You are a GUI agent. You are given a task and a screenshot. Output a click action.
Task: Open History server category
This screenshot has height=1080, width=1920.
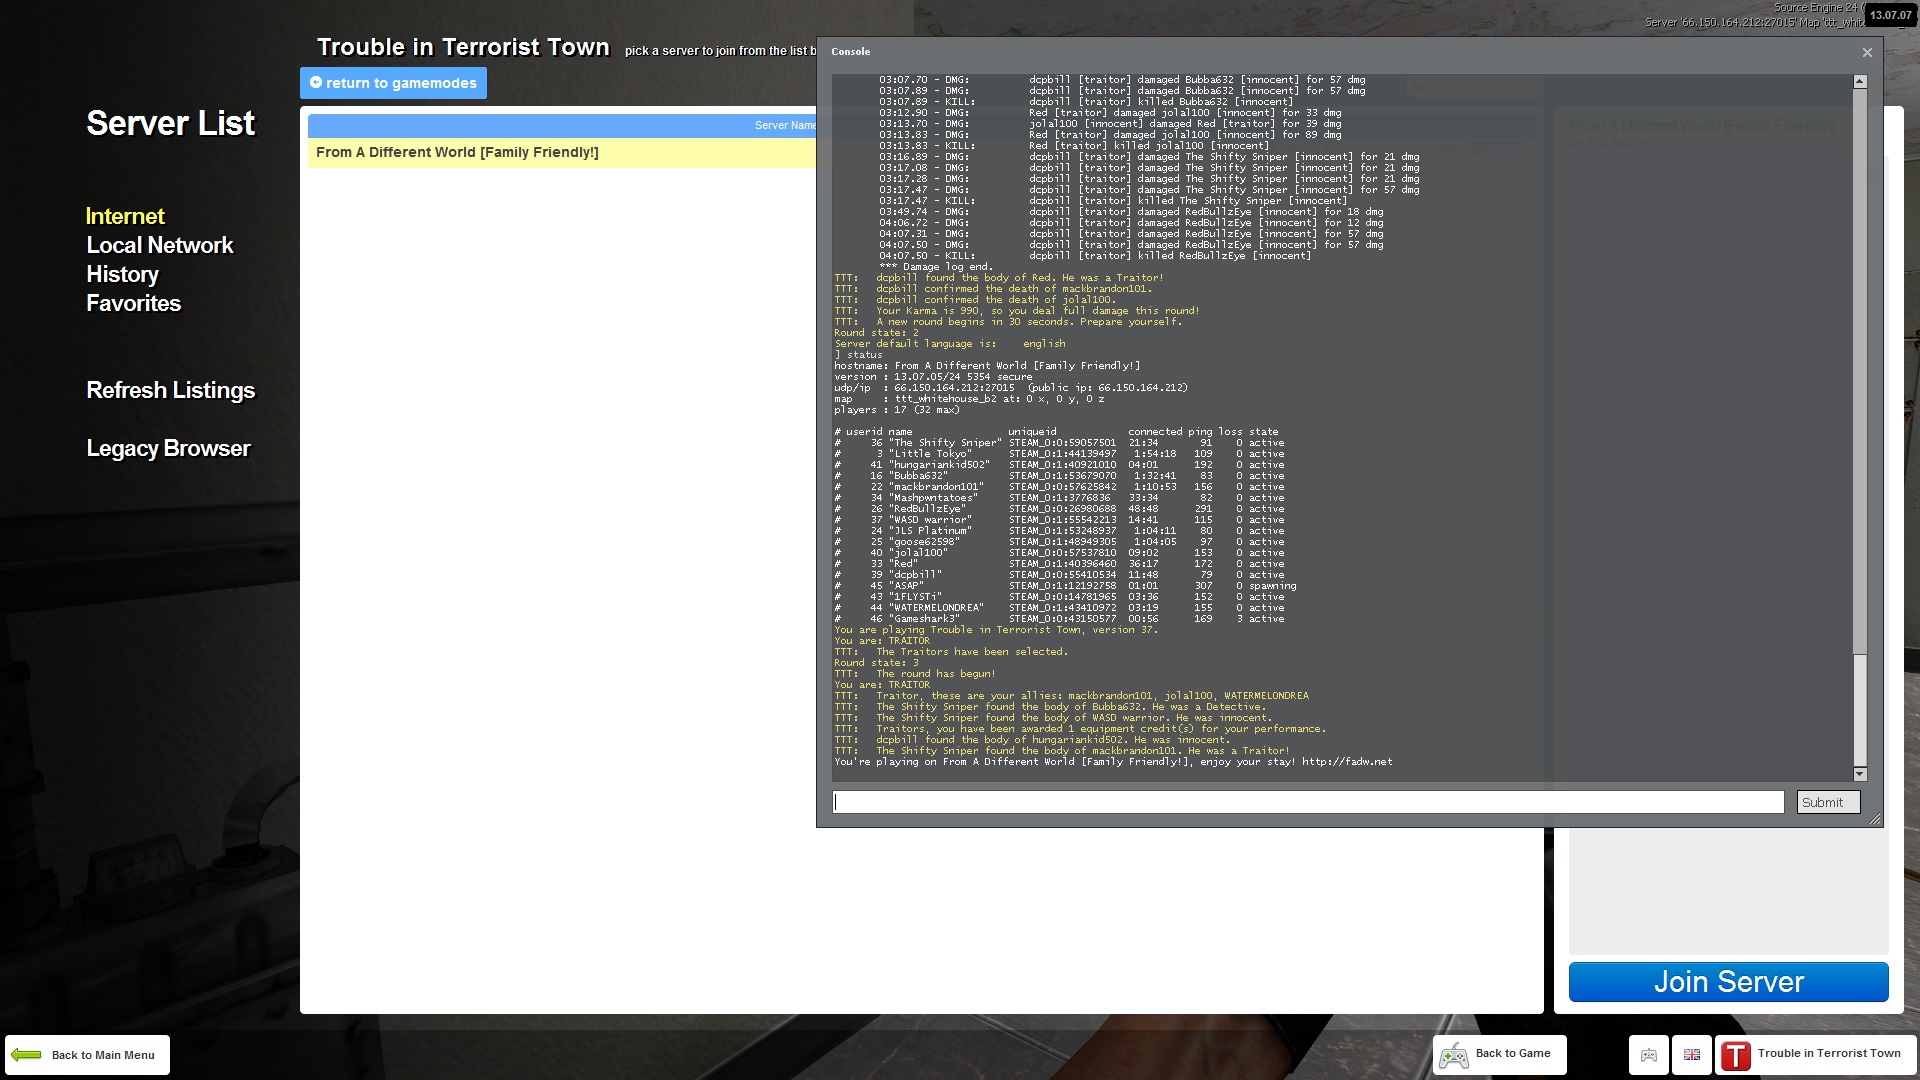pos(122,274)
